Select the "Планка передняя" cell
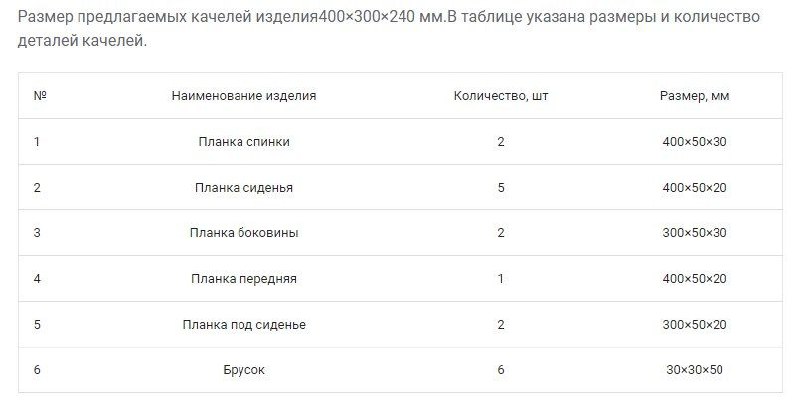Image resolution: width=800 pixels, height=417 pixels. click(244, 279)
